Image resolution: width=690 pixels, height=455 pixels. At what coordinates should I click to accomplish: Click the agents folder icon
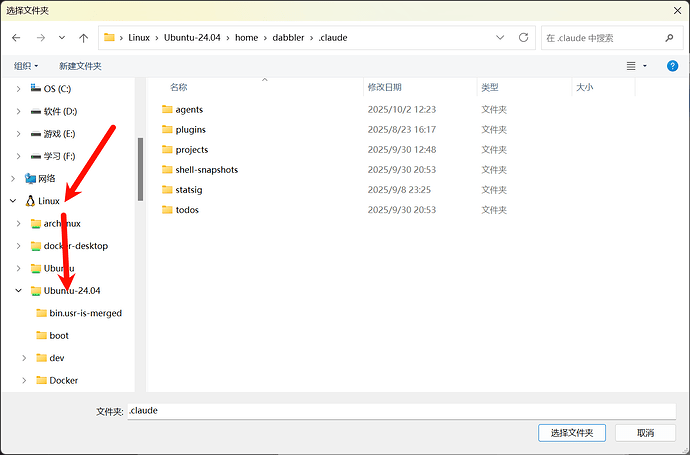pos(167,110)
